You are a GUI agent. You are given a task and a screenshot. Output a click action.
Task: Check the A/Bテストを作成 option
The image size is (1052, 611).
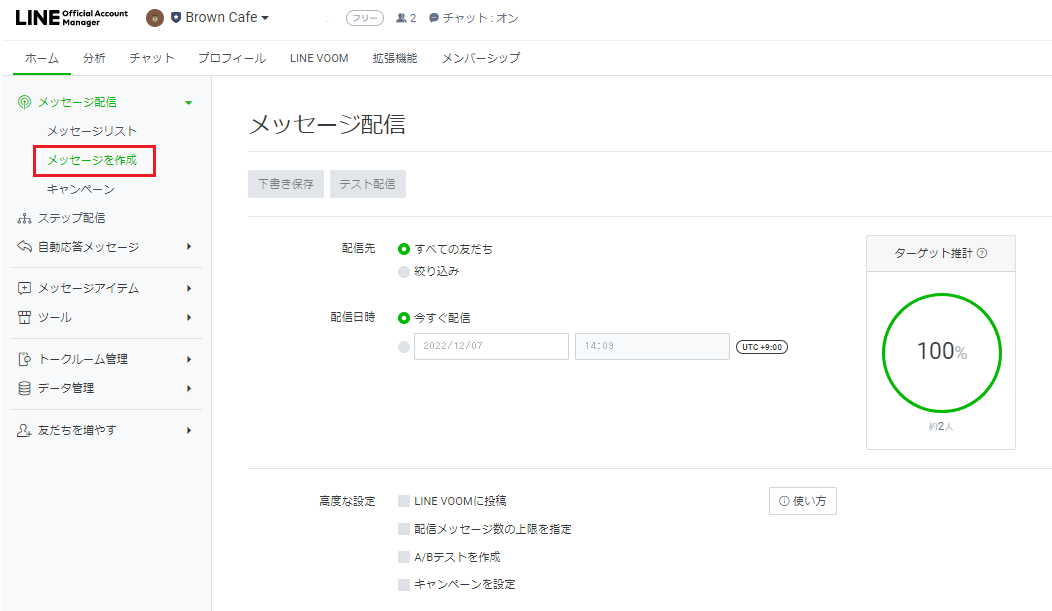point(404,557)
